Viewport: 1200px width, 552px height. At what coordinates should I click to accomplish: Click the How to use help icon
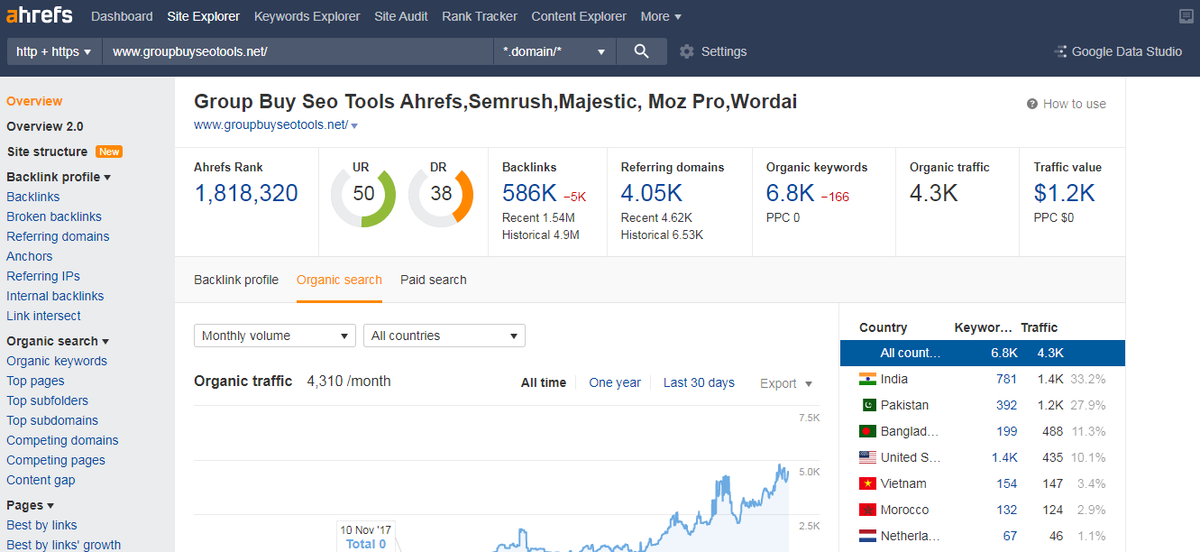tap(1032, 104)
